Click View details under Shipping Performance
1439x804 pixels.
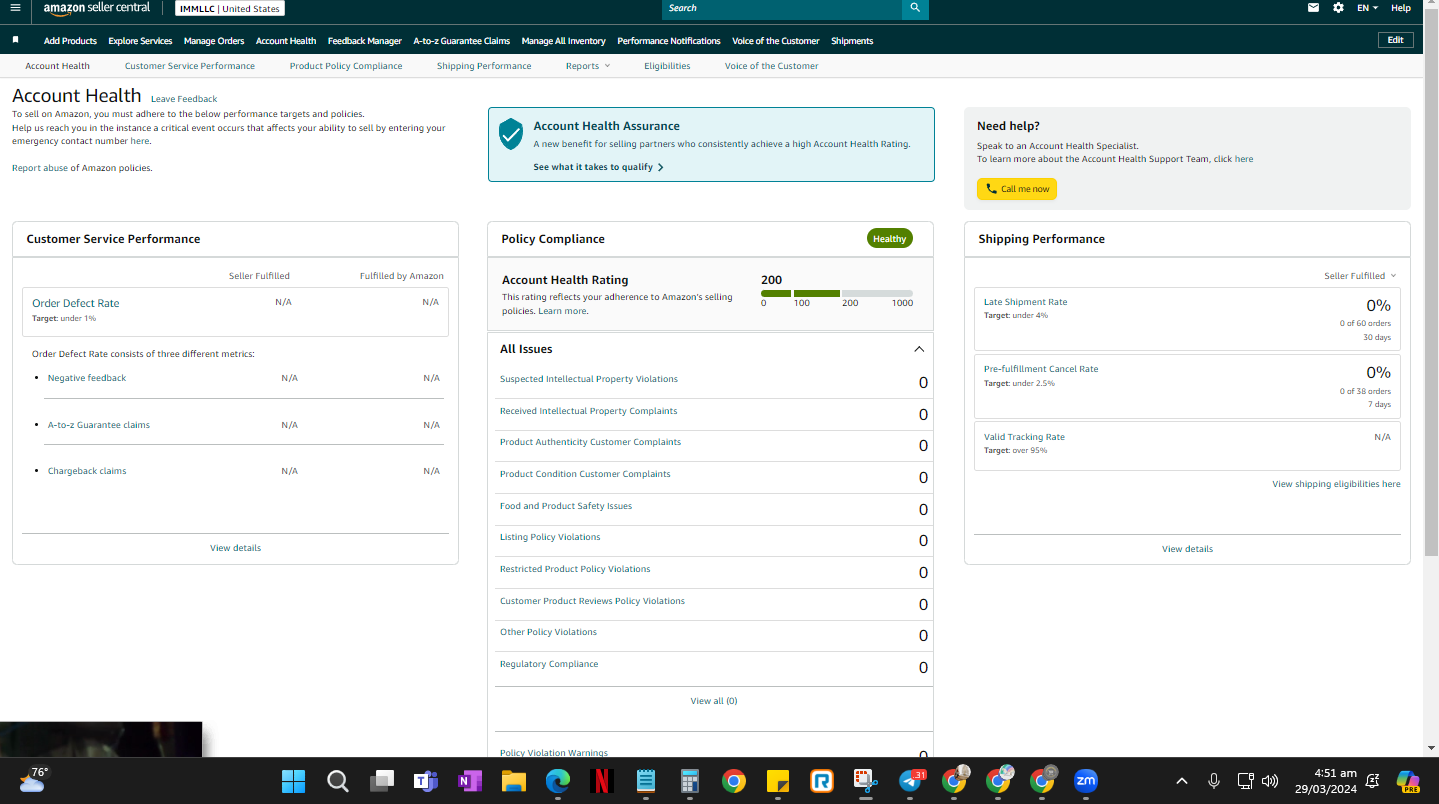coord(1187,549)
